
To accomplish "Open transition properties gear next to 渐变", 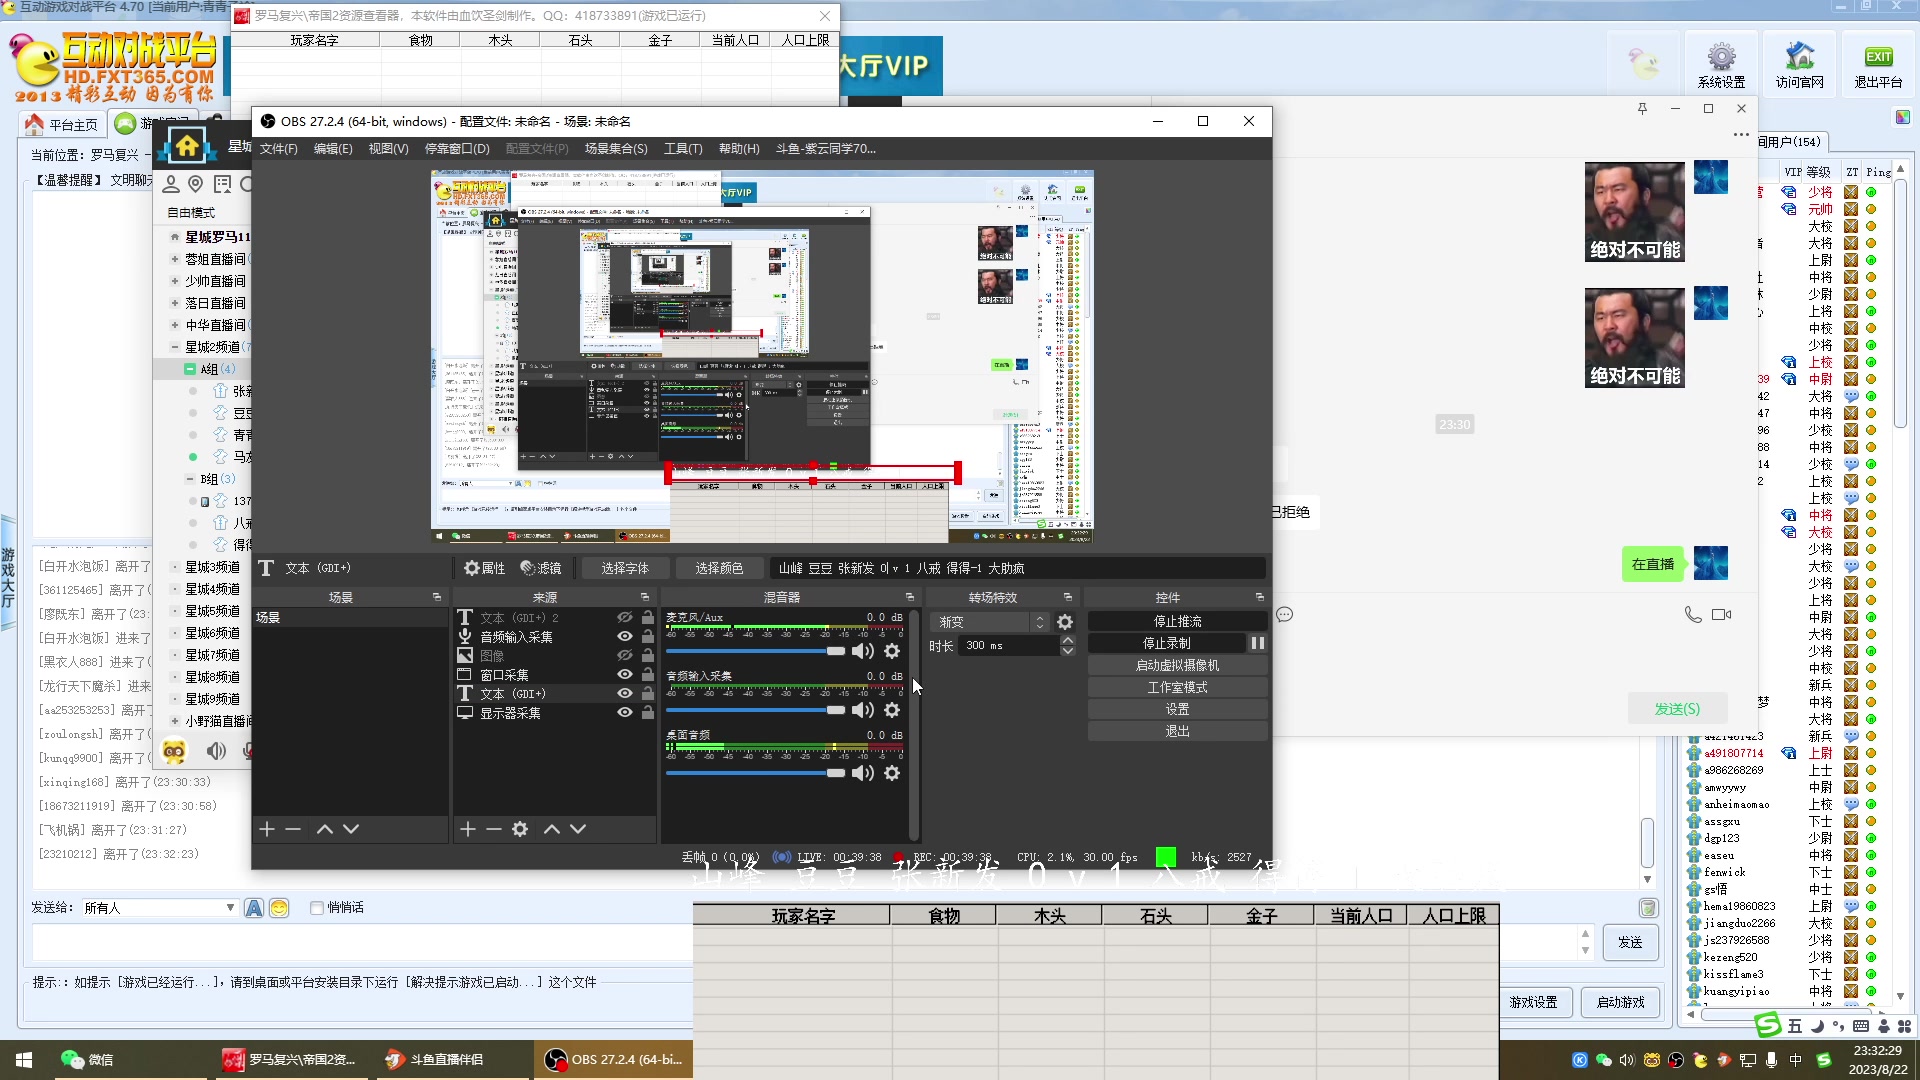I will 1065,622.
